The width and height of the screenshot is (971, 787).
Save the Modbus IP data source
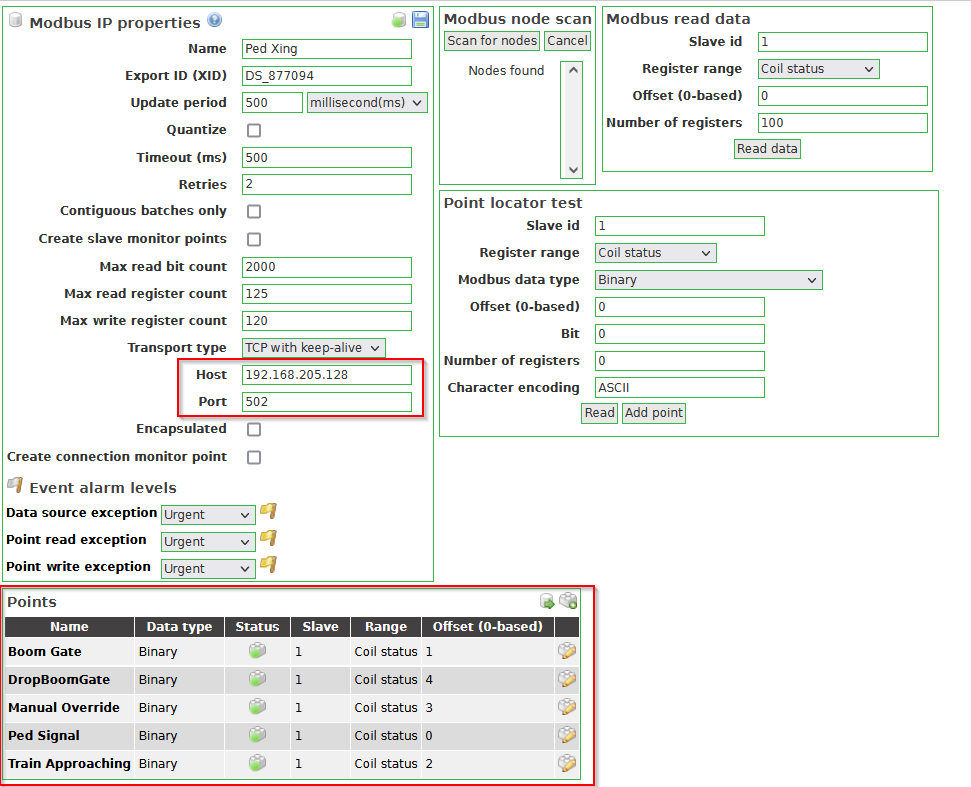click(419, 19)
